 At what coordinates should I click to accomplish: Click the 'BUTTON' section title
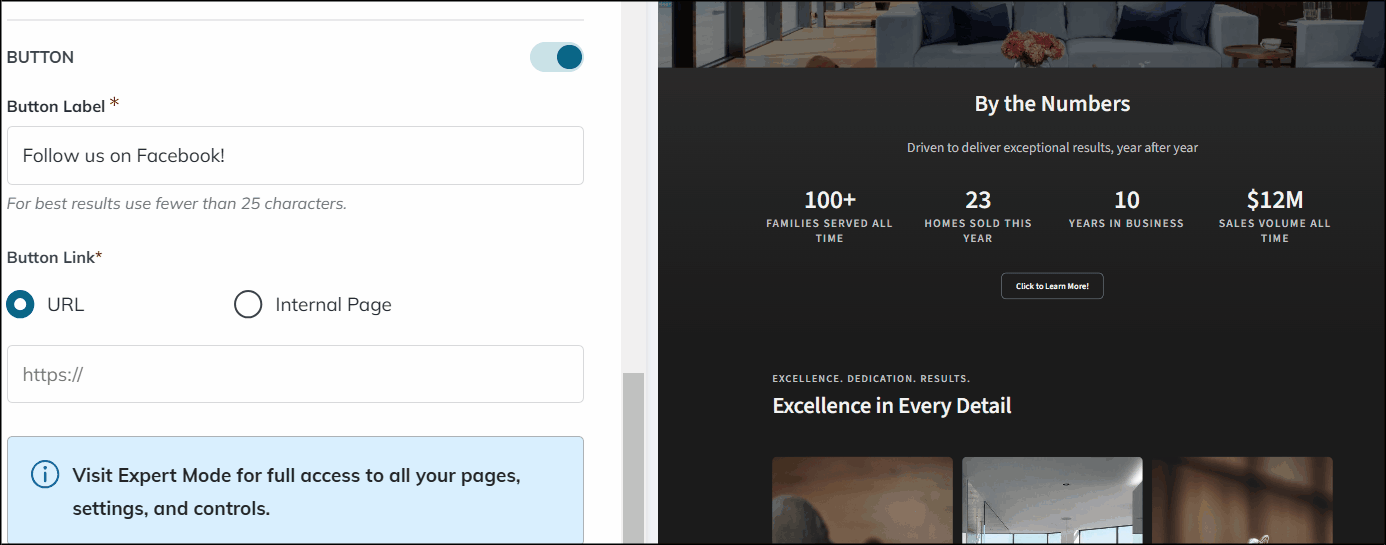(40, 57)
